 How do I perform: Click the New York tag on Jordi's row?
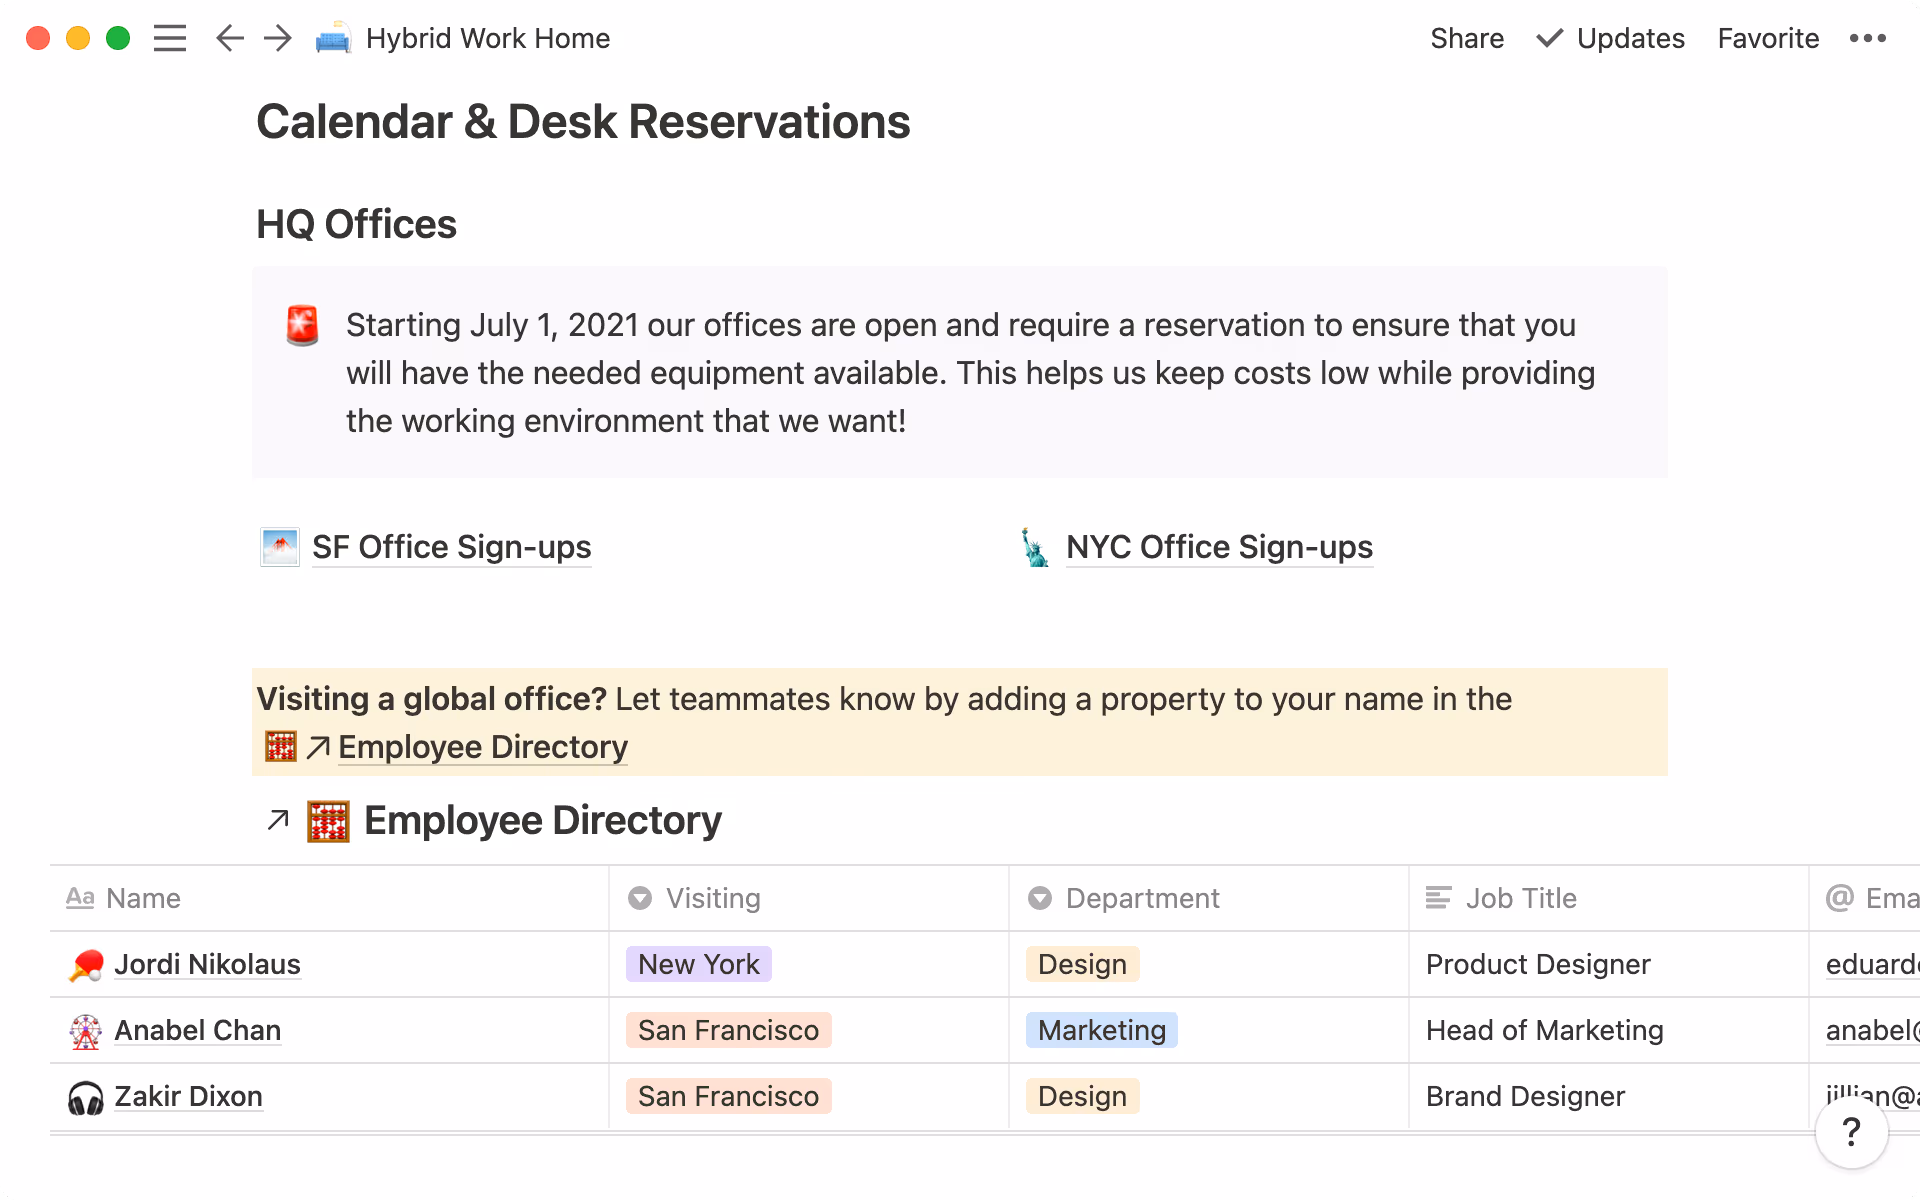[698, 964]
